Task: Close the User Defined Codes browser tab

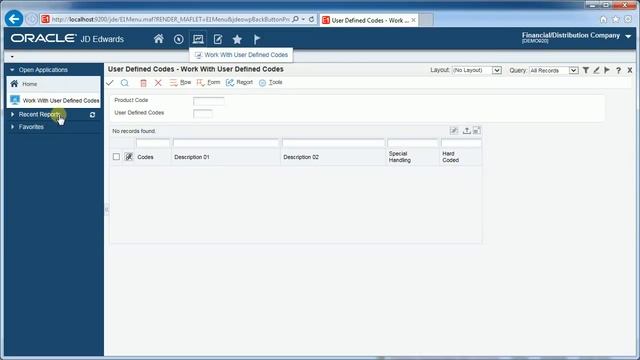Action: point(413,20)
